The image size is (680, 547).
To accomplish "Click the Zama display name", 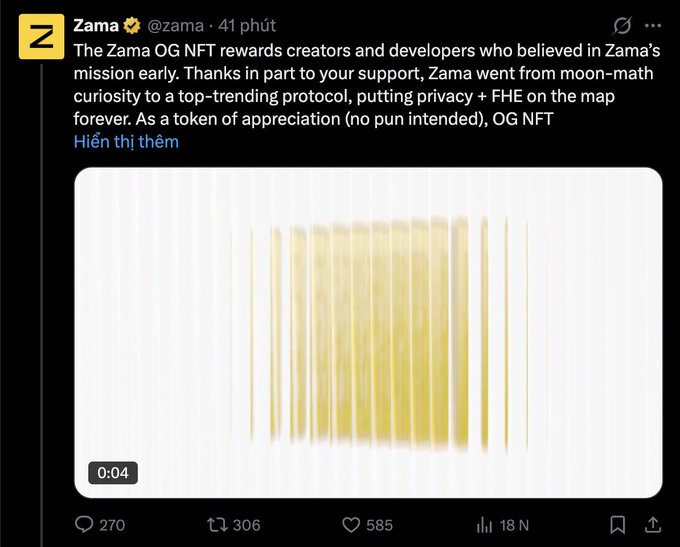I will pyautogui.click(x=96, y=25).
